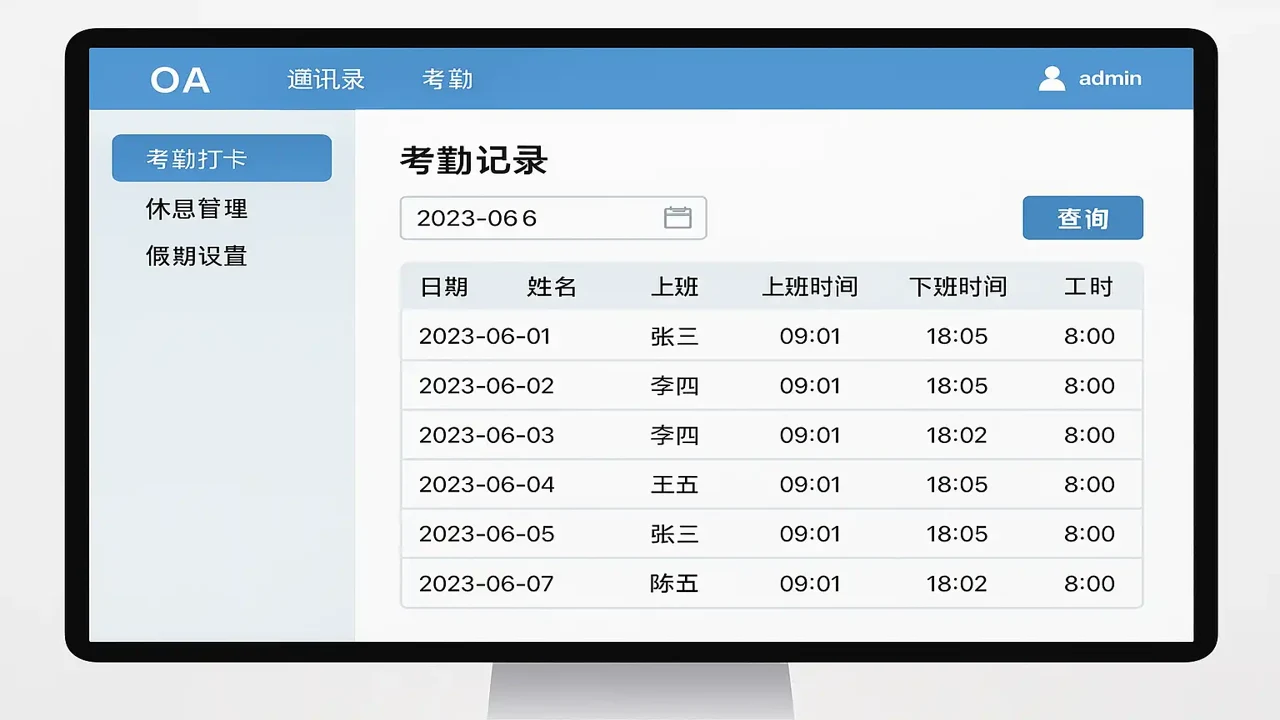
Task: Click 18:05 in the 2023-06-05 row
Action: coord(957,534)
